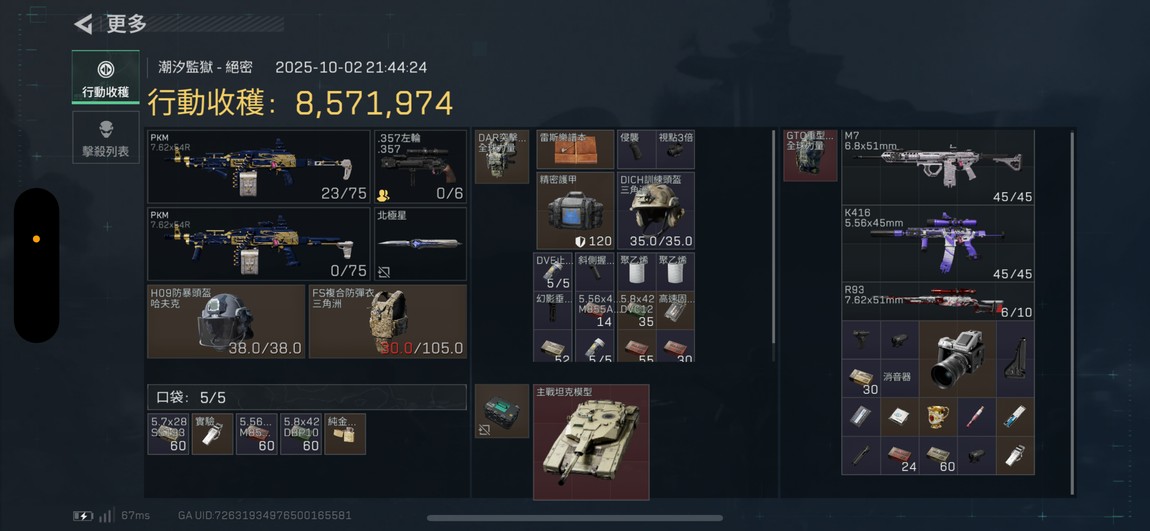The height and width of the screenshot is (531, 1150).
Task: Select the M7 rifle in right panel
Action: click(937, 167)
